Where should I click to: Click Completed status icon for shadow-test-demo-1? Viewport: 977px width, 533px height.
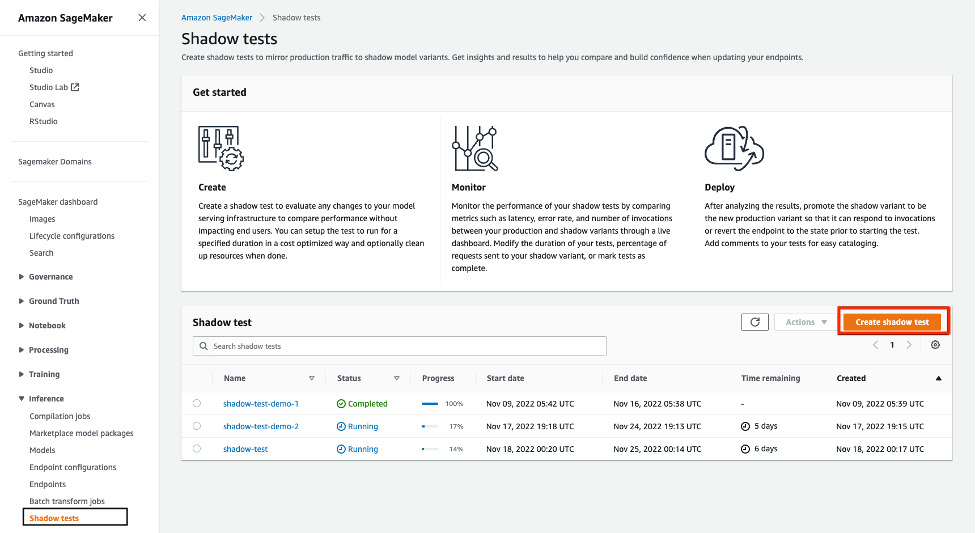(341, 404)
